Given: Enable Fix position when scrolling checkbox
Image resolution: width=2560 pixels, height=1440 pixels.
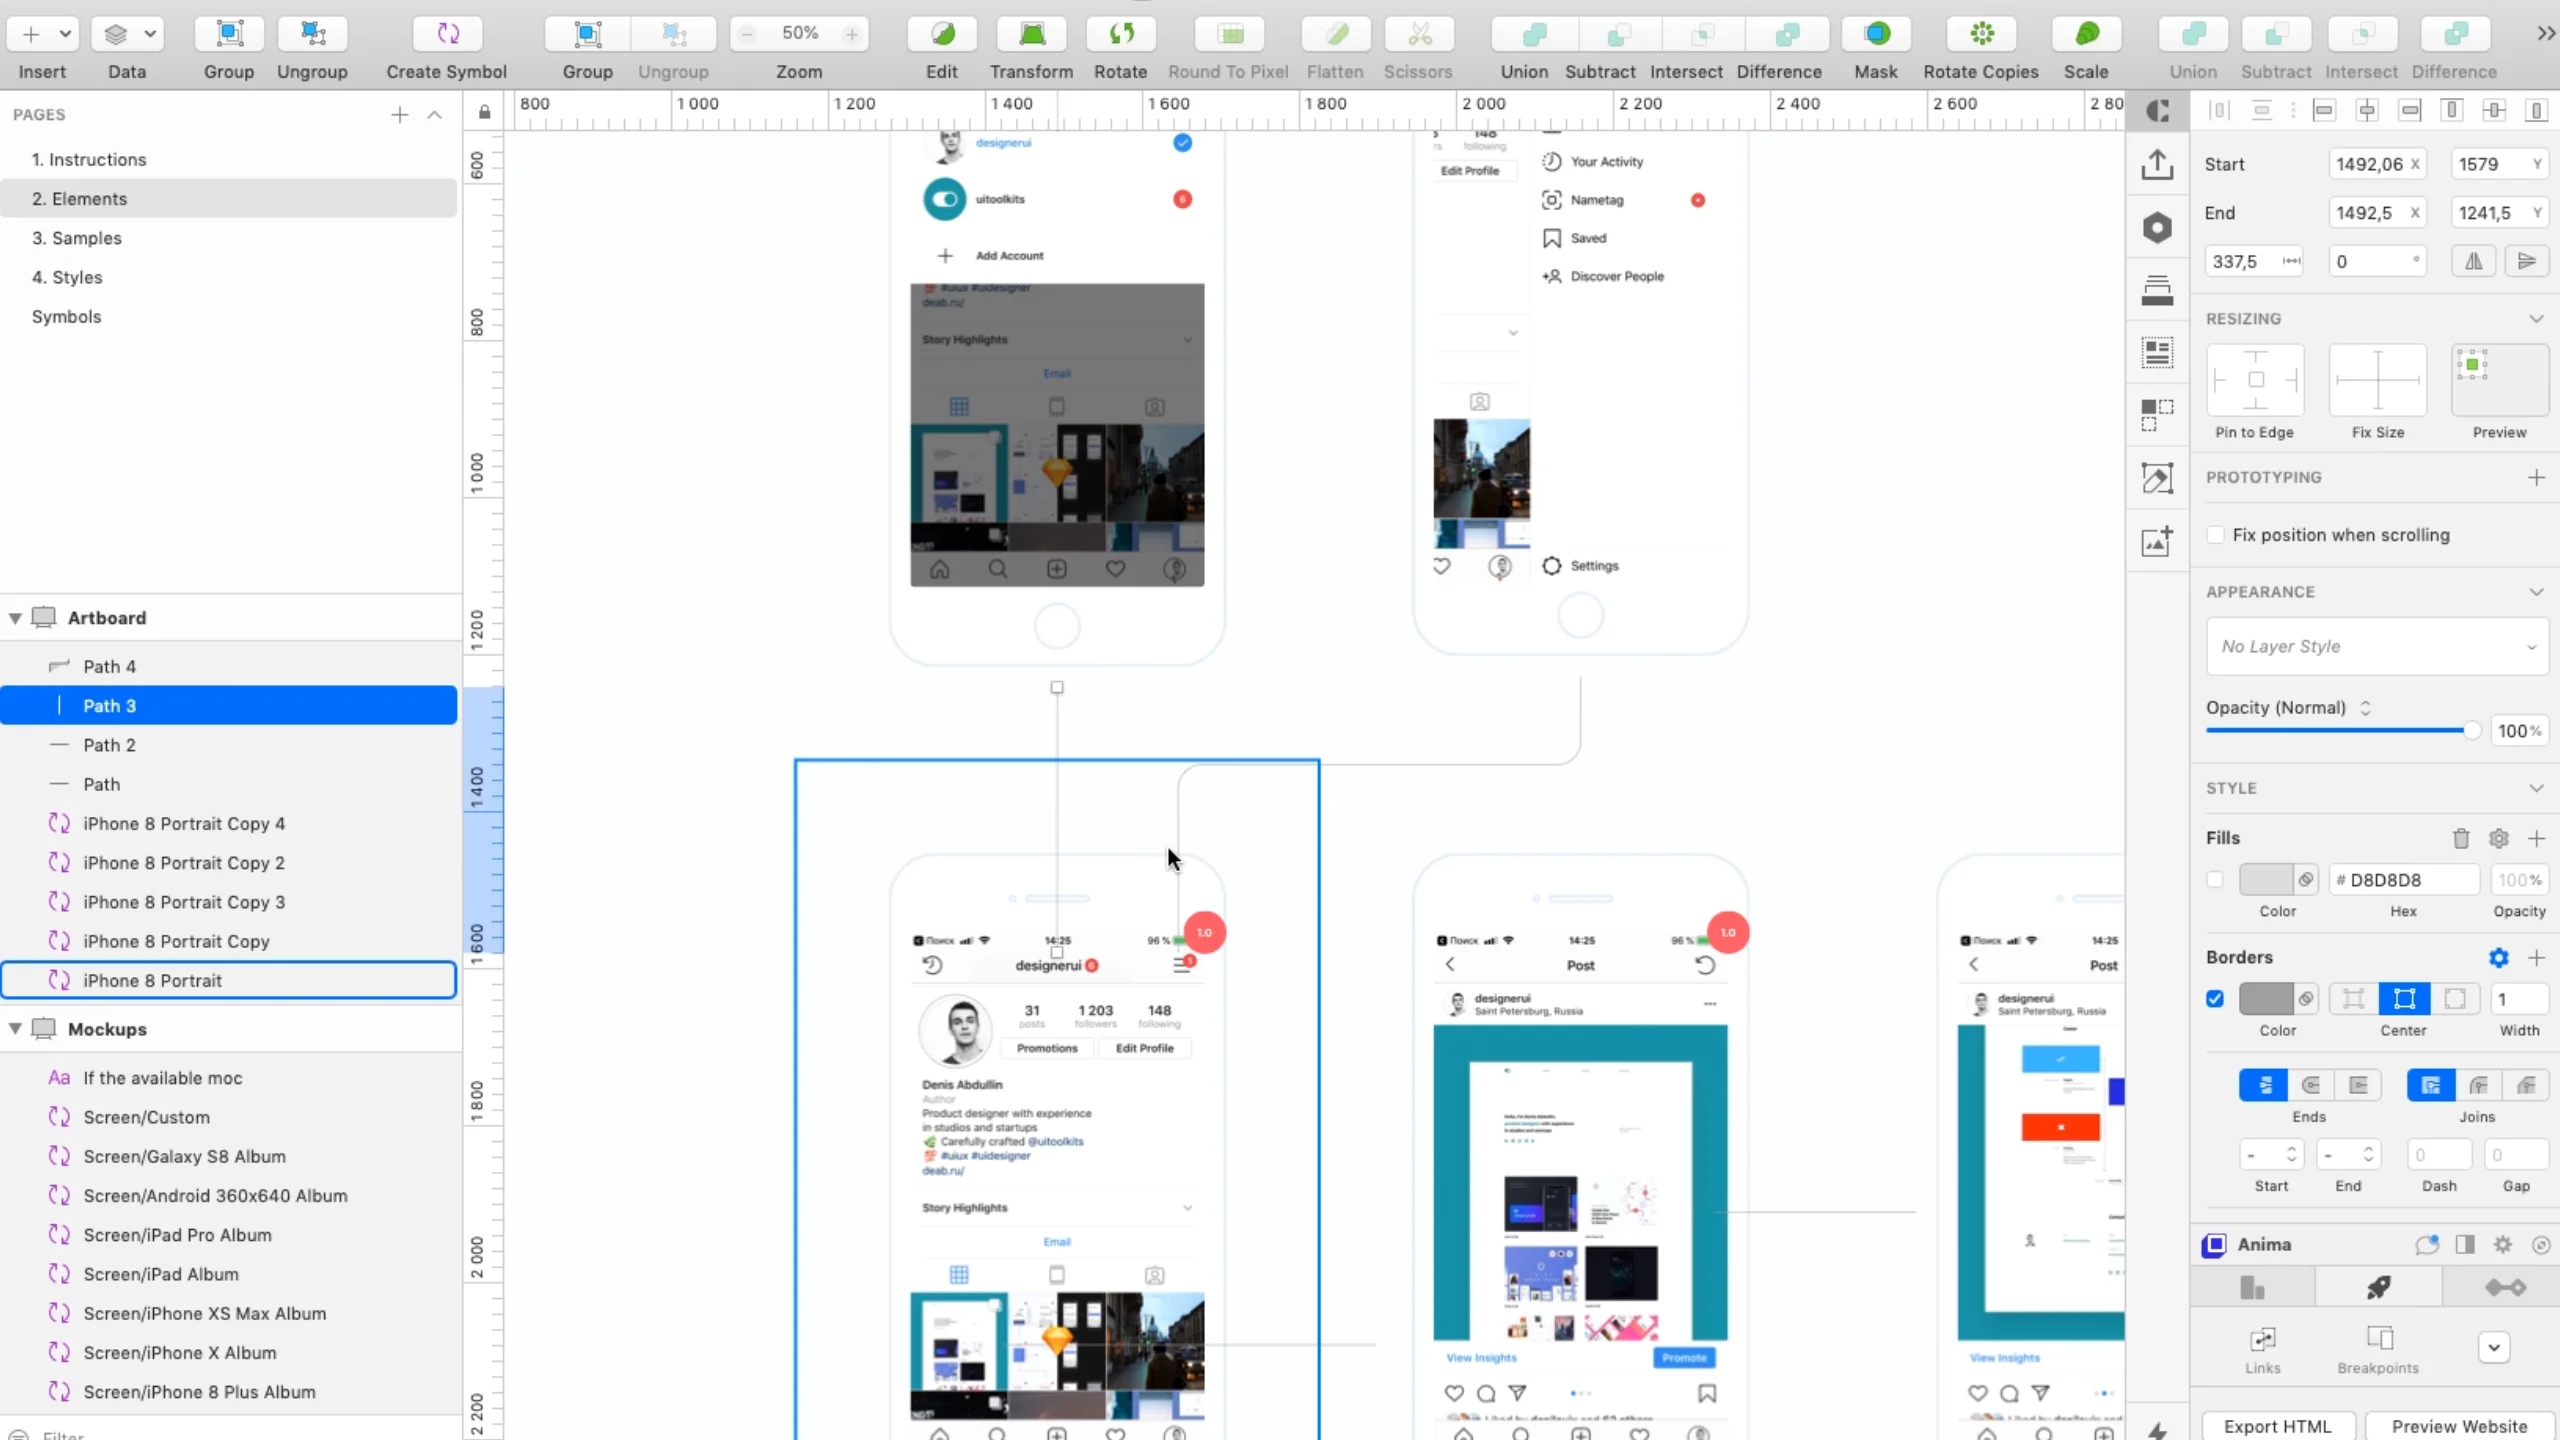Looking at the screenshot, I should click(2216, 535).
